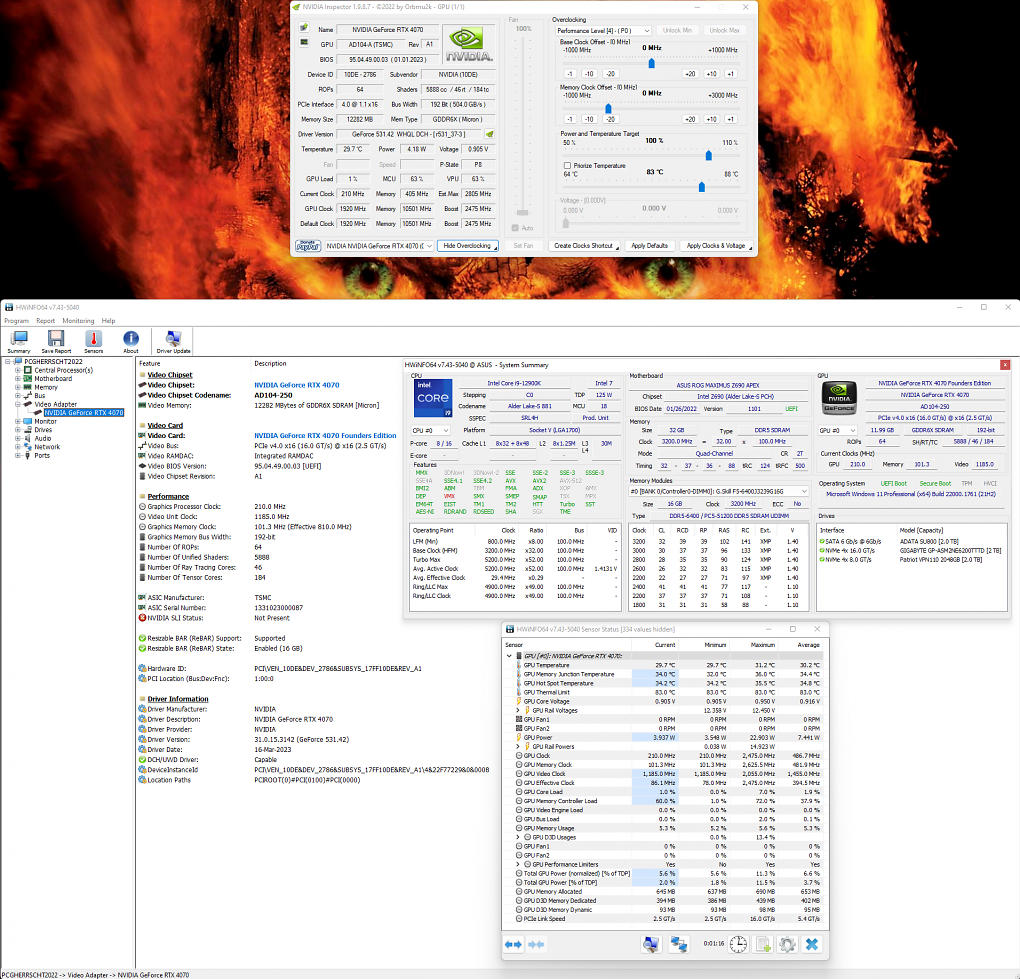Expand GPU D3D Usages in Sensor Status
Image resolution: width=1020 pixels, height=979 pixels.
pyautogui.click(x=518, y=837)
